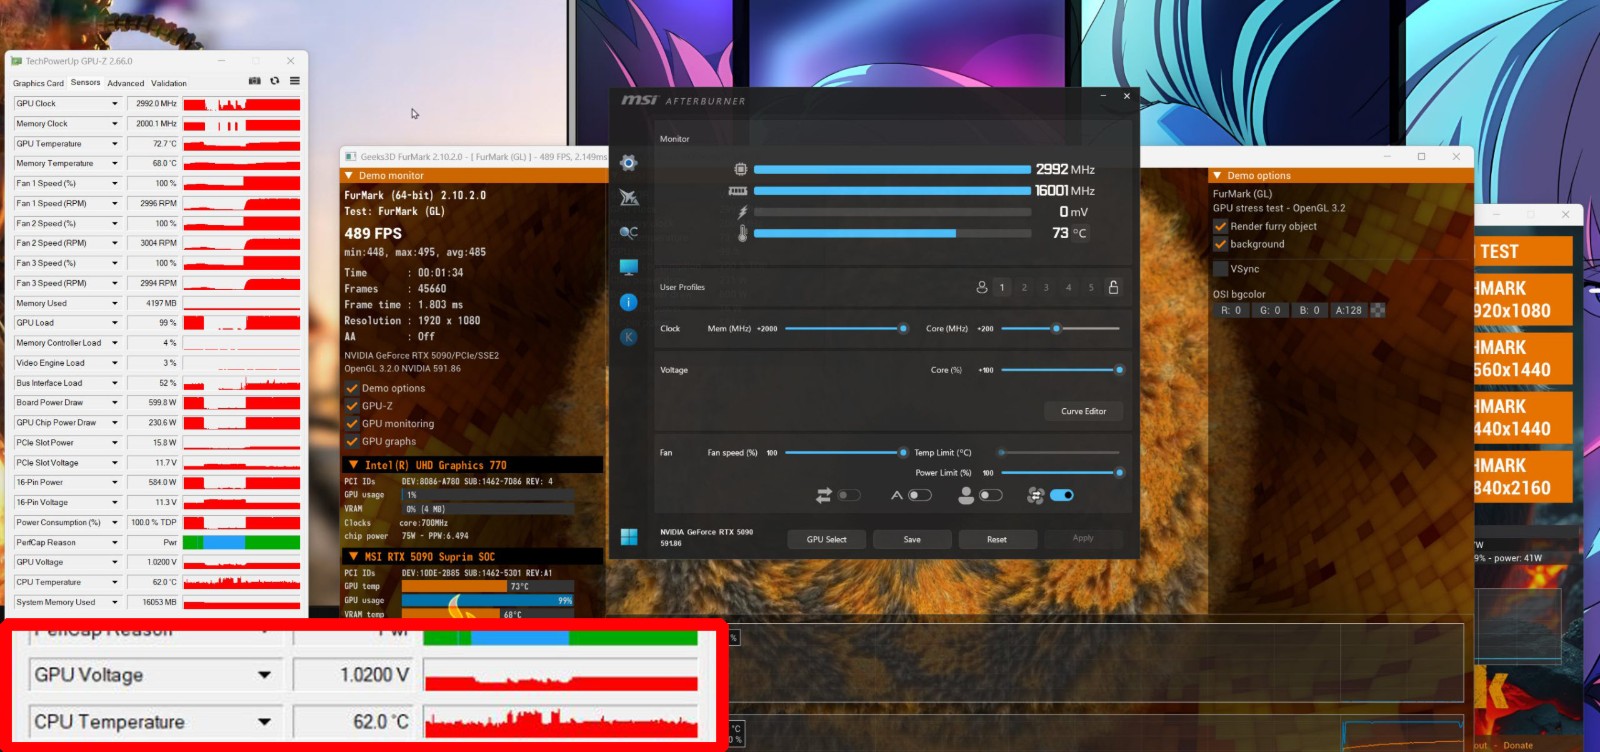Image resolution: width=1600 pixels, height=752 pixels.
Task: Open the Memory Used sensor dropdown arrow
Action: pyautogui.click(x=115, y=303)
